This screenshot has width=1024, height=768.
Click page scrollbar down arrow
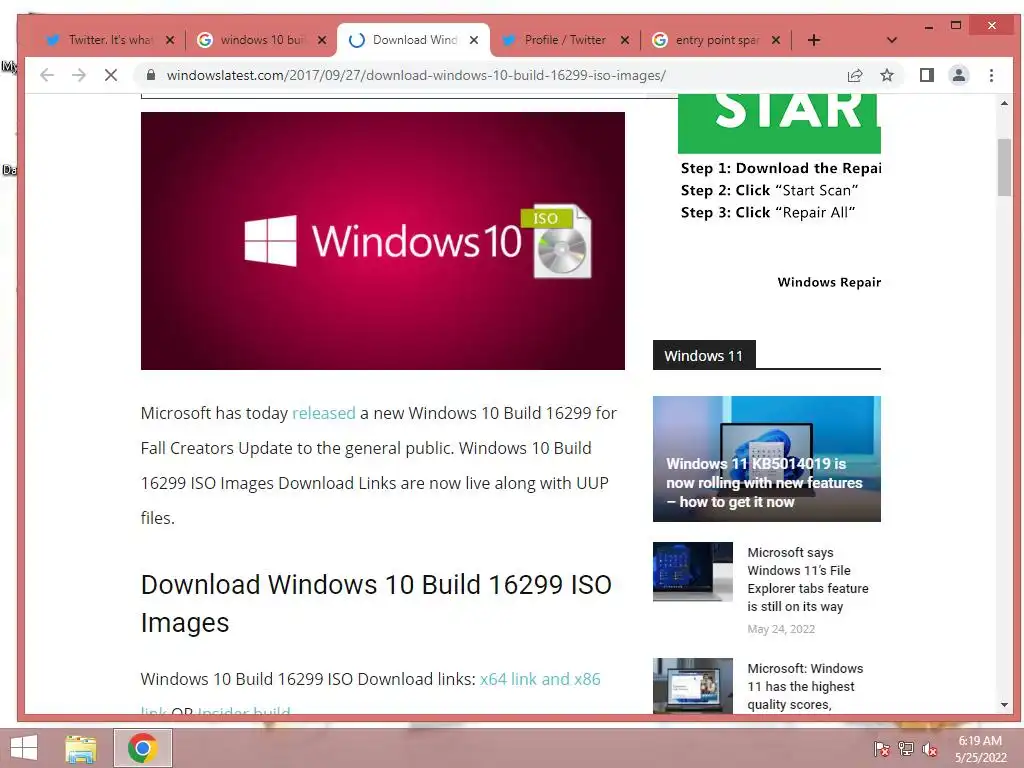coord(1004,705)
